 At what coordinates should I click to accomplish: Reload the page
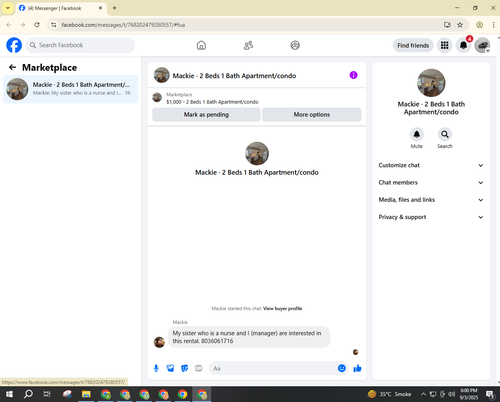(x=37, y=25)
